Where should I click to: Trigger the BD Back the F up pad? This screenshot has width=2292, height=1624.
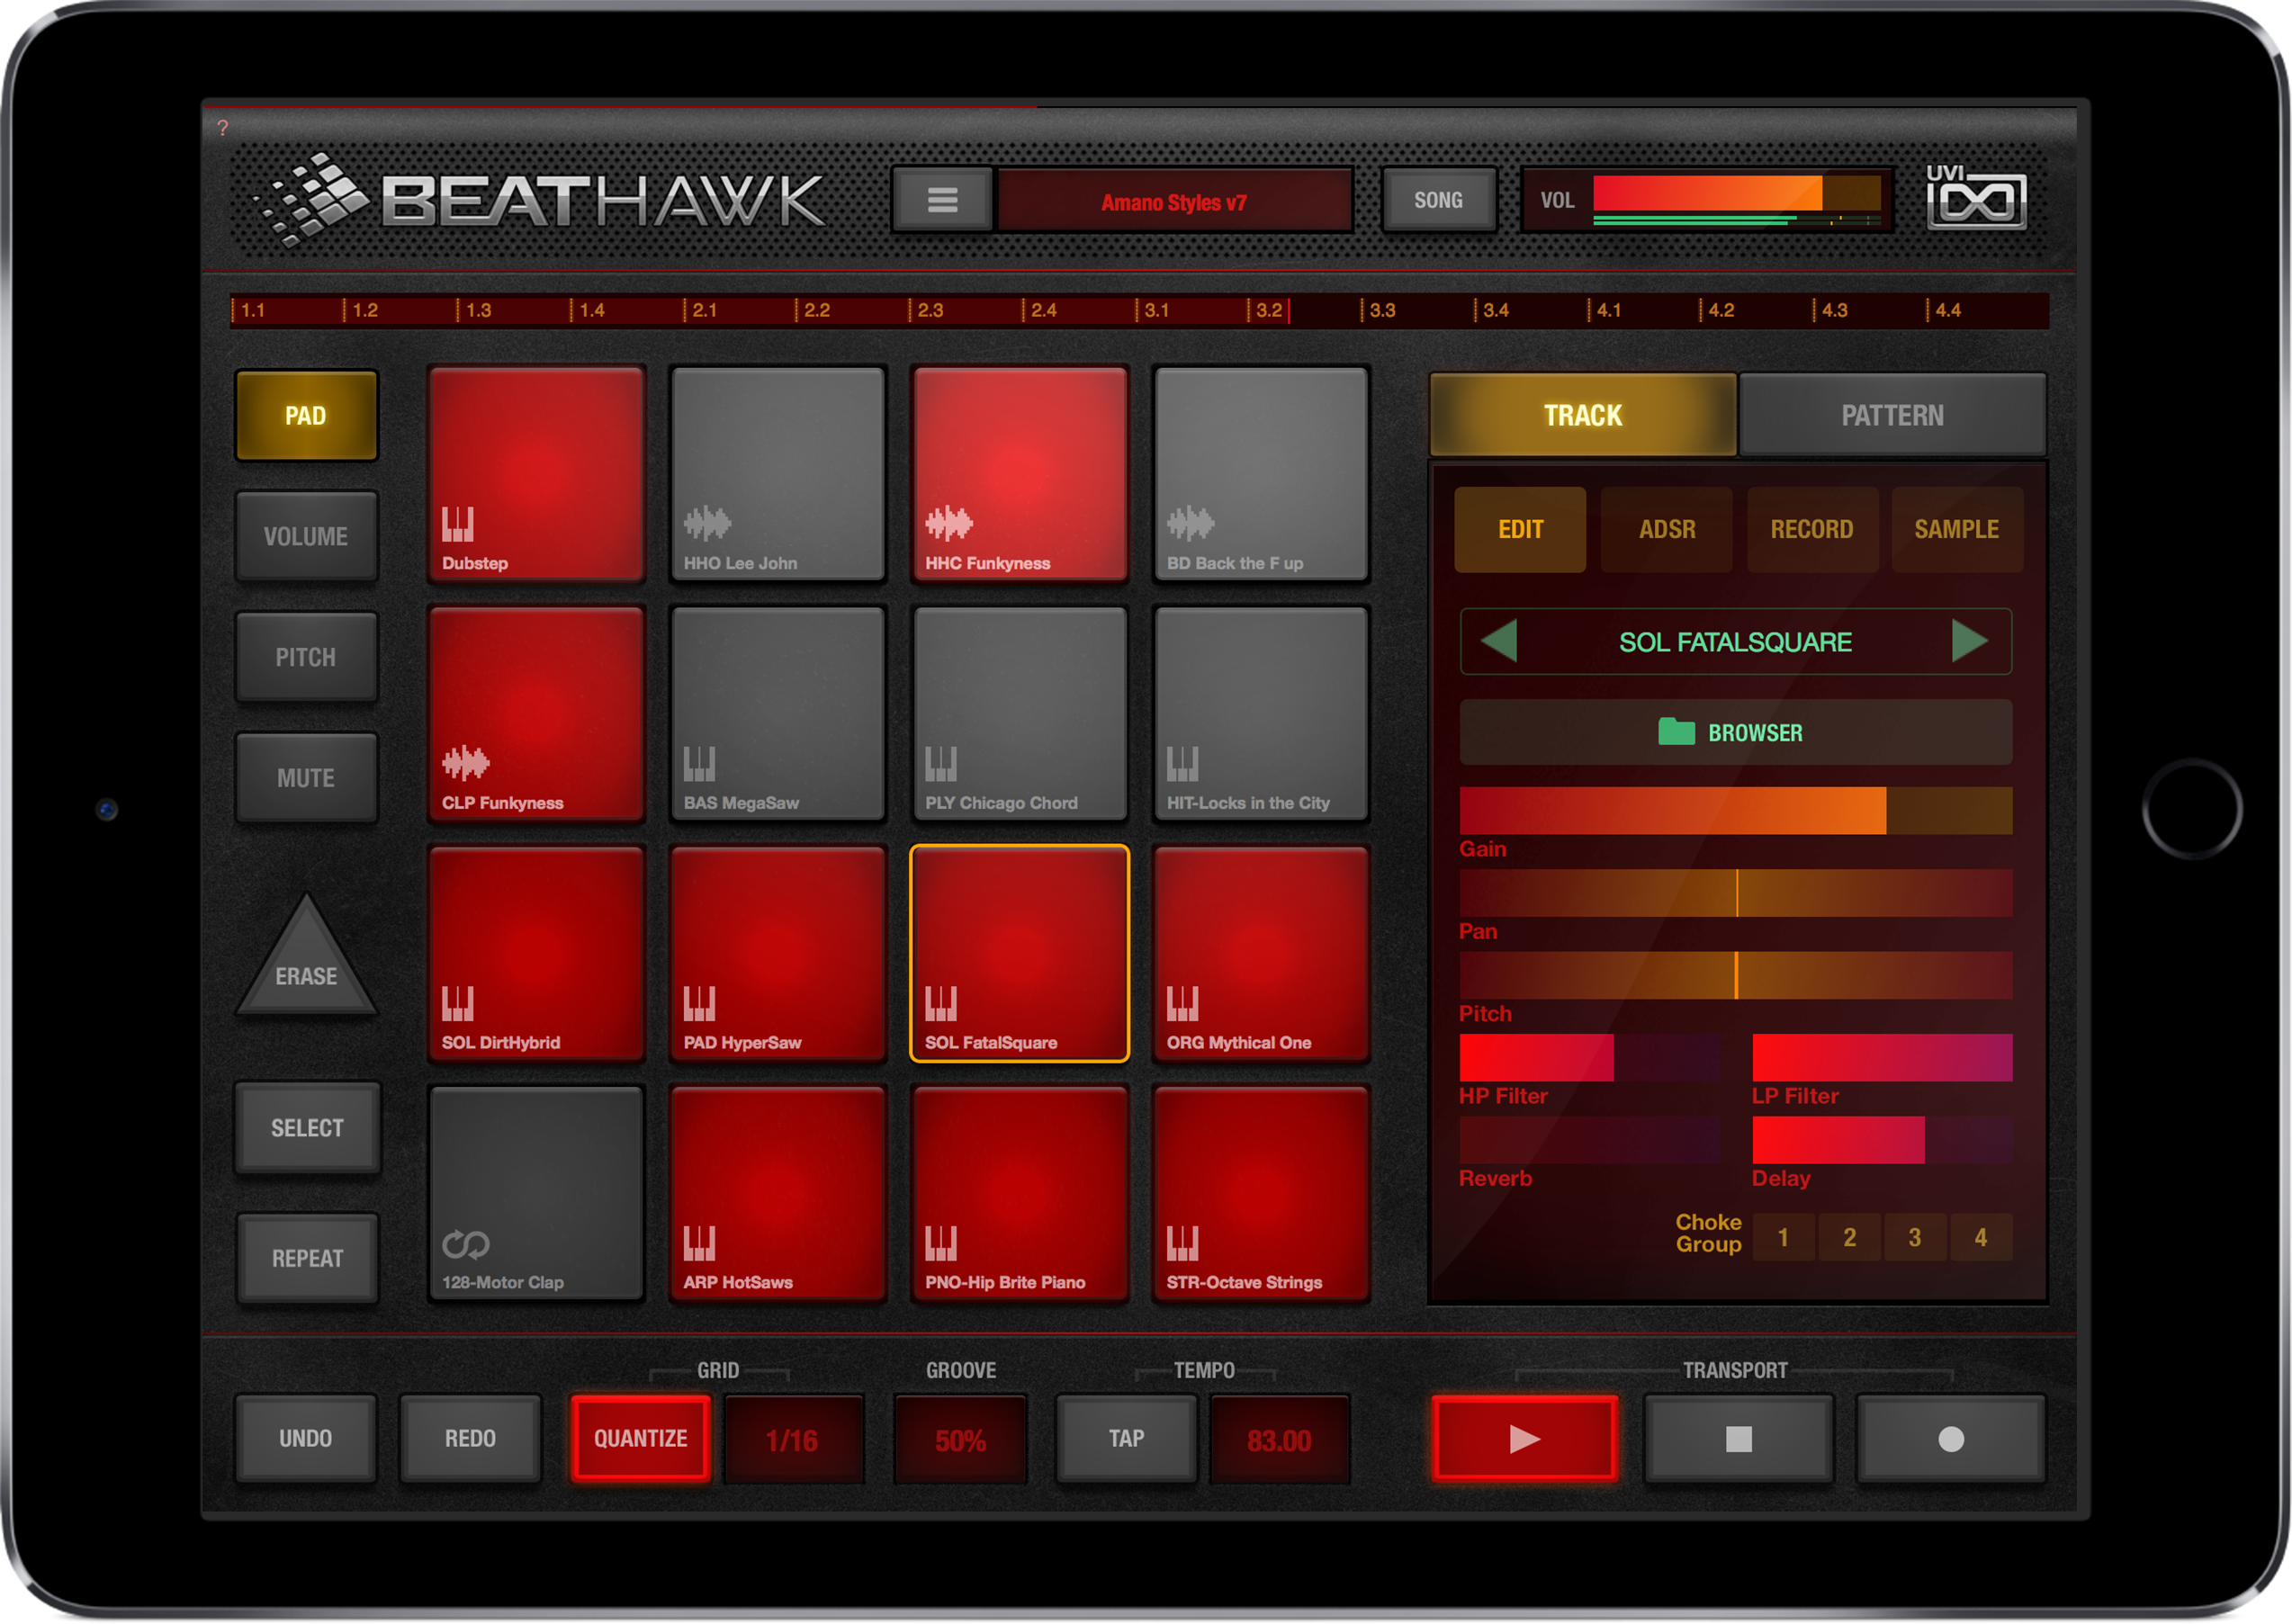(x=1261, y=474)
